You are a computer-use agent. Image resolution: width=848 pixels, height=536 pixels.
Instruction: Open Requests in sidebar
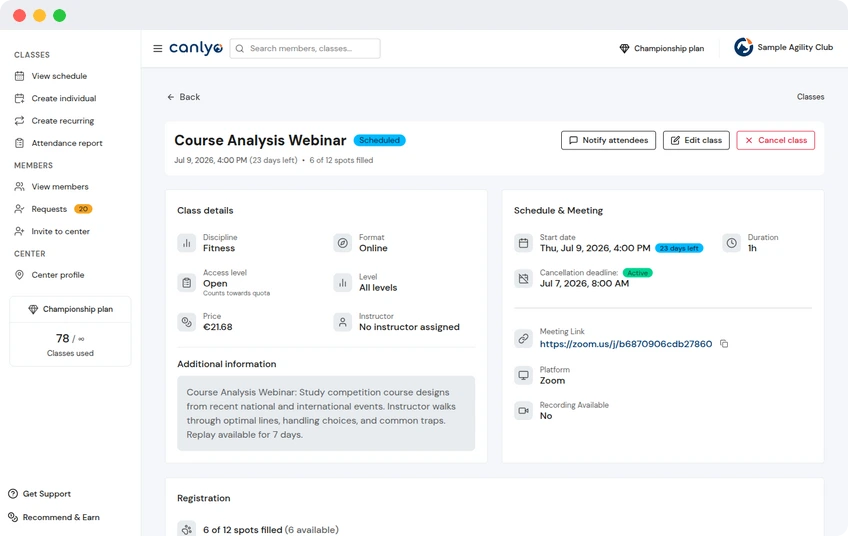coord(49,209)
